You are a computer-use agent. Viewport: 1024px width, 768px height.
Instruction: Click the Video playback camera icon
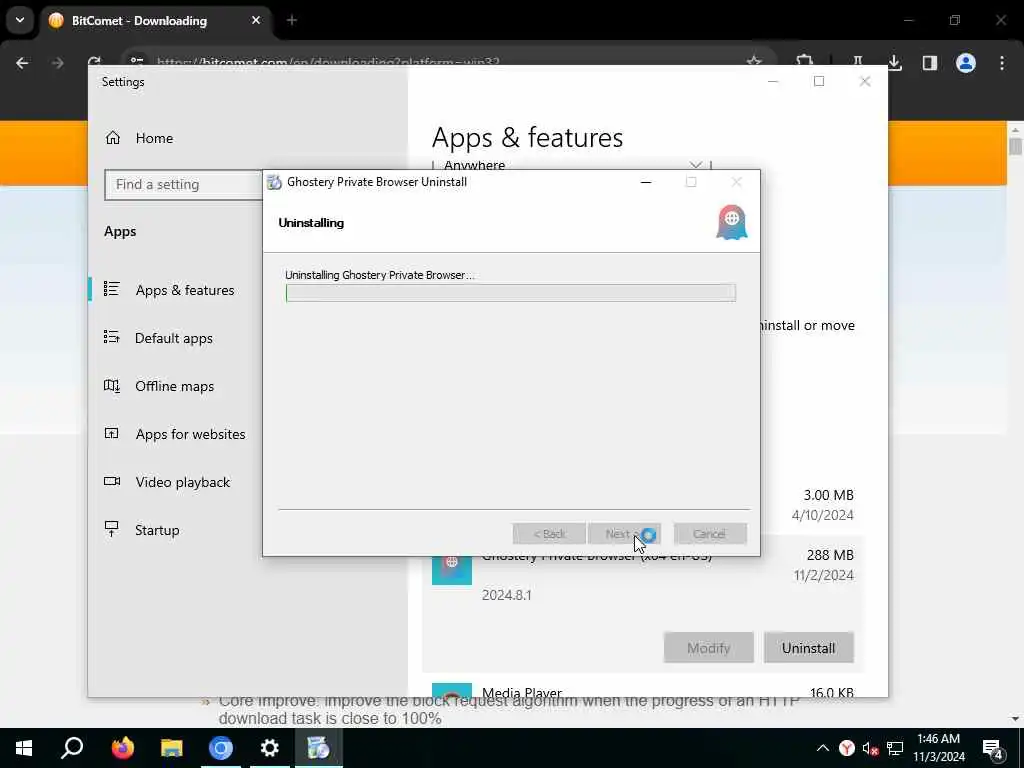point(112,481)
